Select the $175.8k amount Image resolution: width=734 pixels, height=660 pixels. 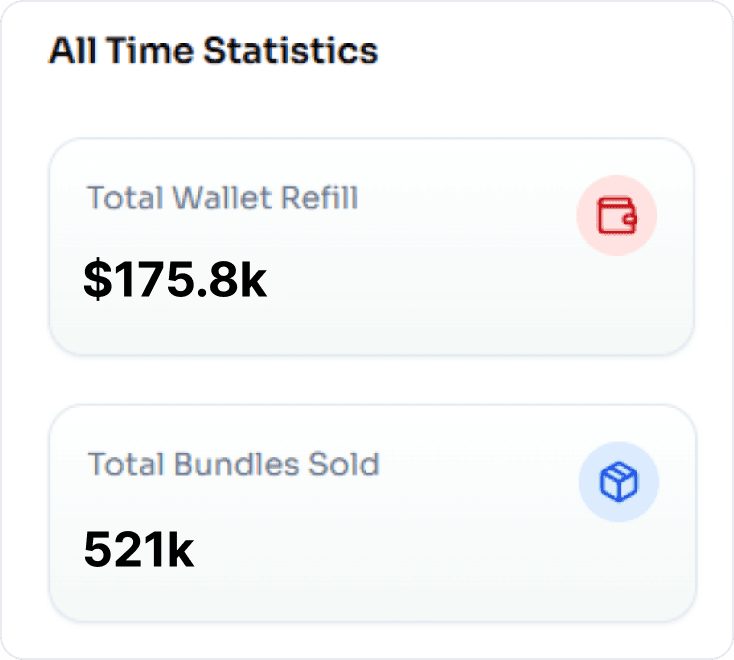point(175,281)
